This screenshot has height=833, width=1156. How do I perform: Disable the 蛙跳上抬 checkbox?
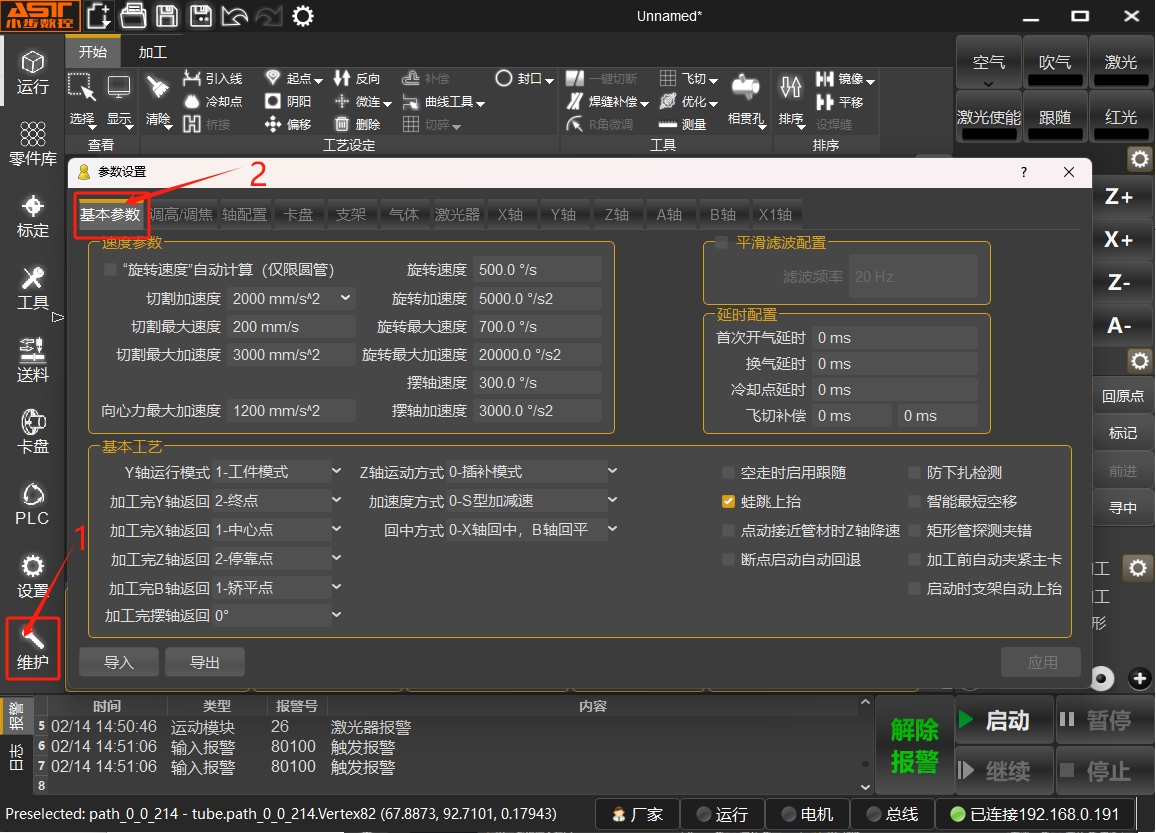coord(728,501)
